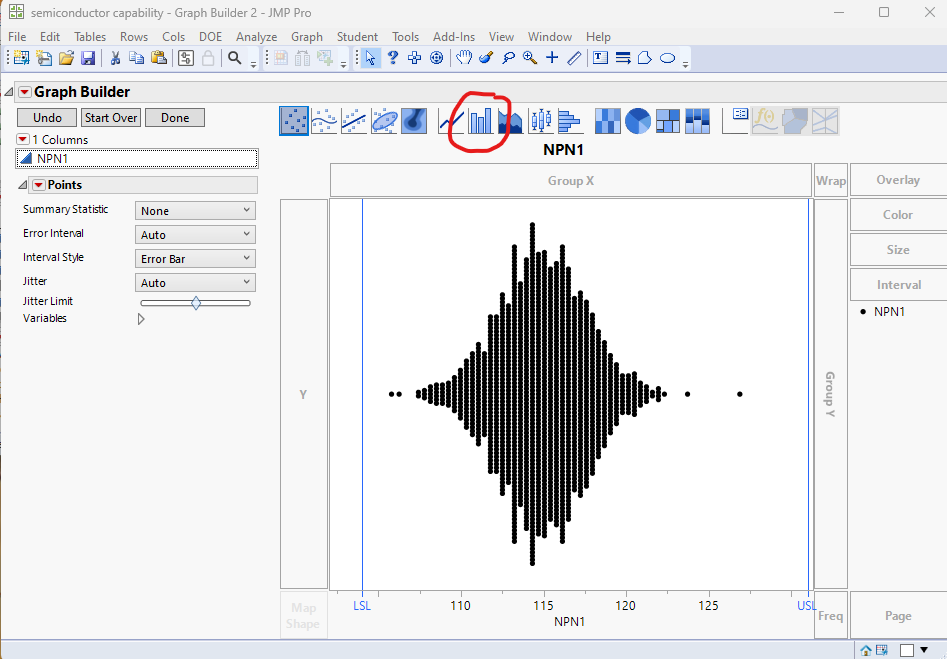Select the Ellipse graph element icon
Image resolution: width=947 pixels, height=659 pixels.
click(384, 121)
